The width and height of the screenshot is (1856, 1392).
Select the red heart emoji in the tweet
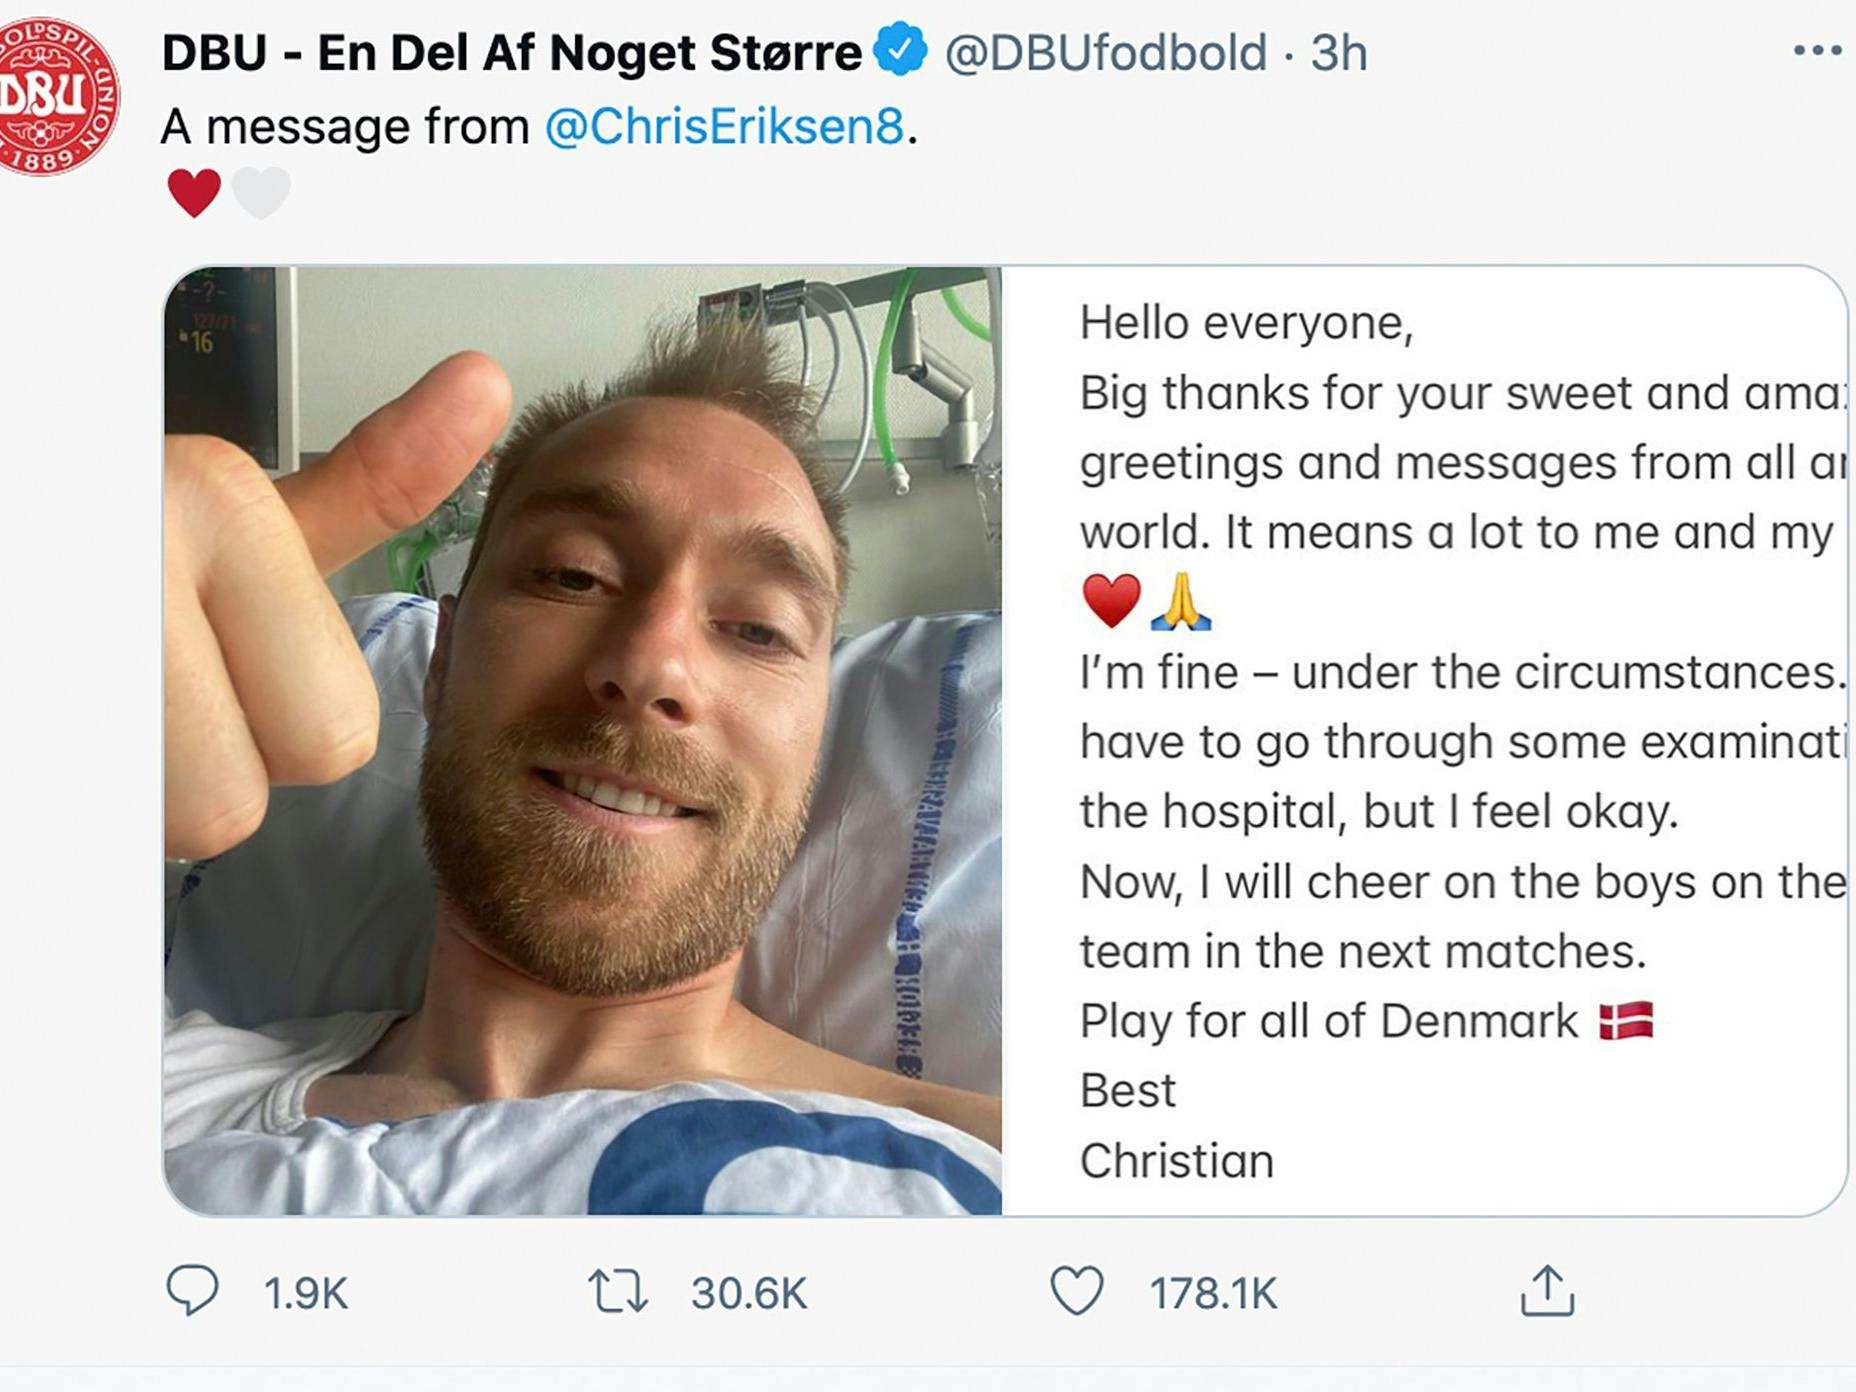193,190
